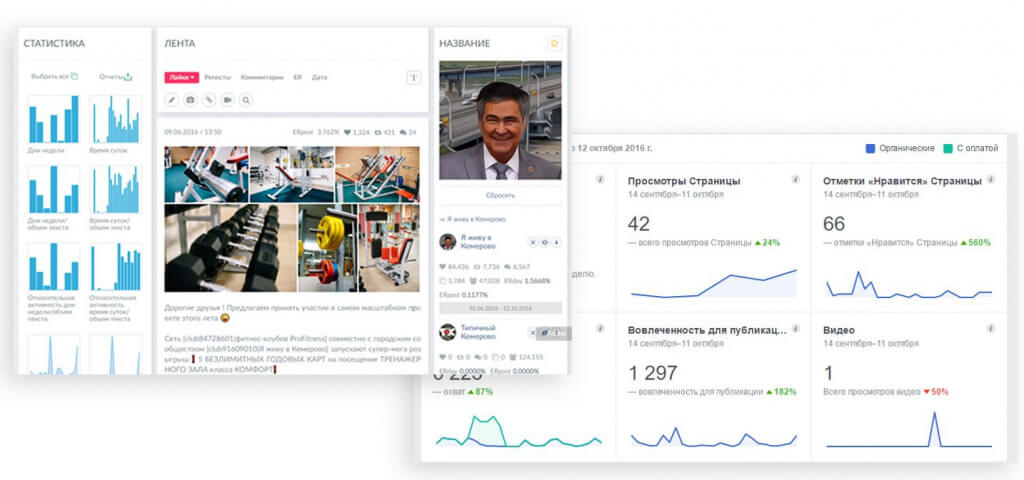The image size is (1024, 480).
Task: Click the pencil filter icon in Лента
Action: click(x=171, y=100)
